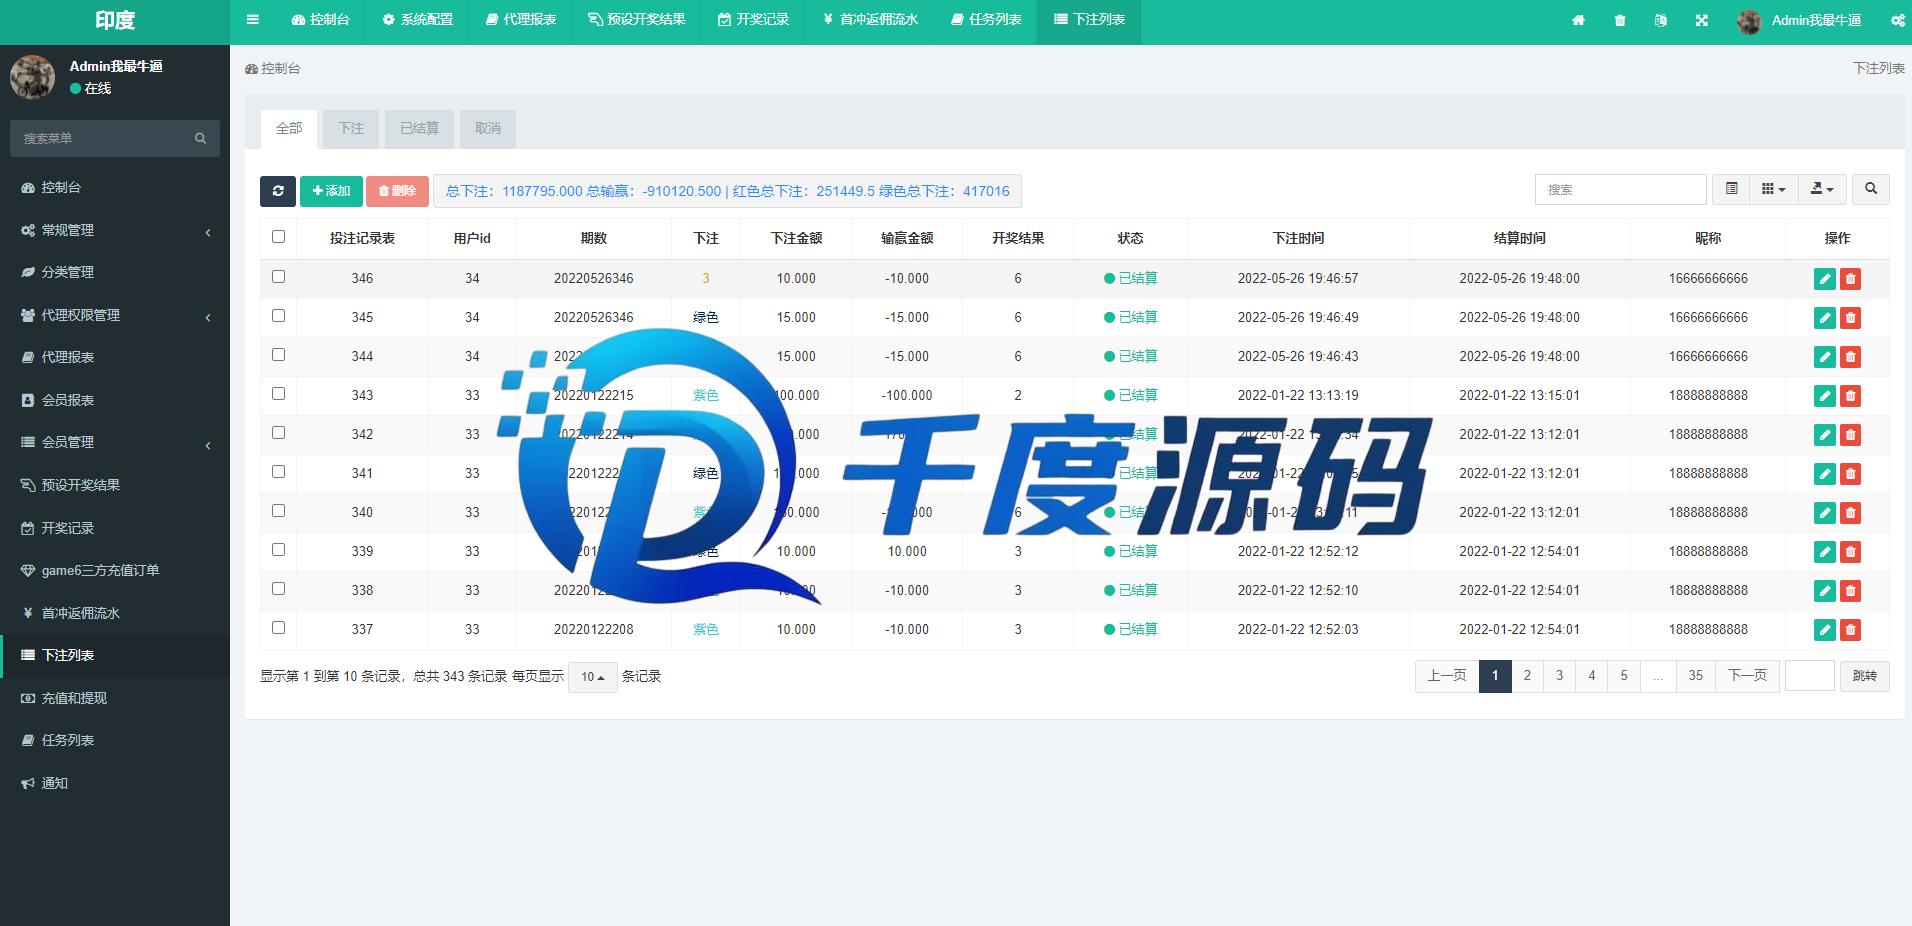Open game6三方充值订单 in the sidebar
Viewport: 1912px width, 926px height.
click(115, 570)
